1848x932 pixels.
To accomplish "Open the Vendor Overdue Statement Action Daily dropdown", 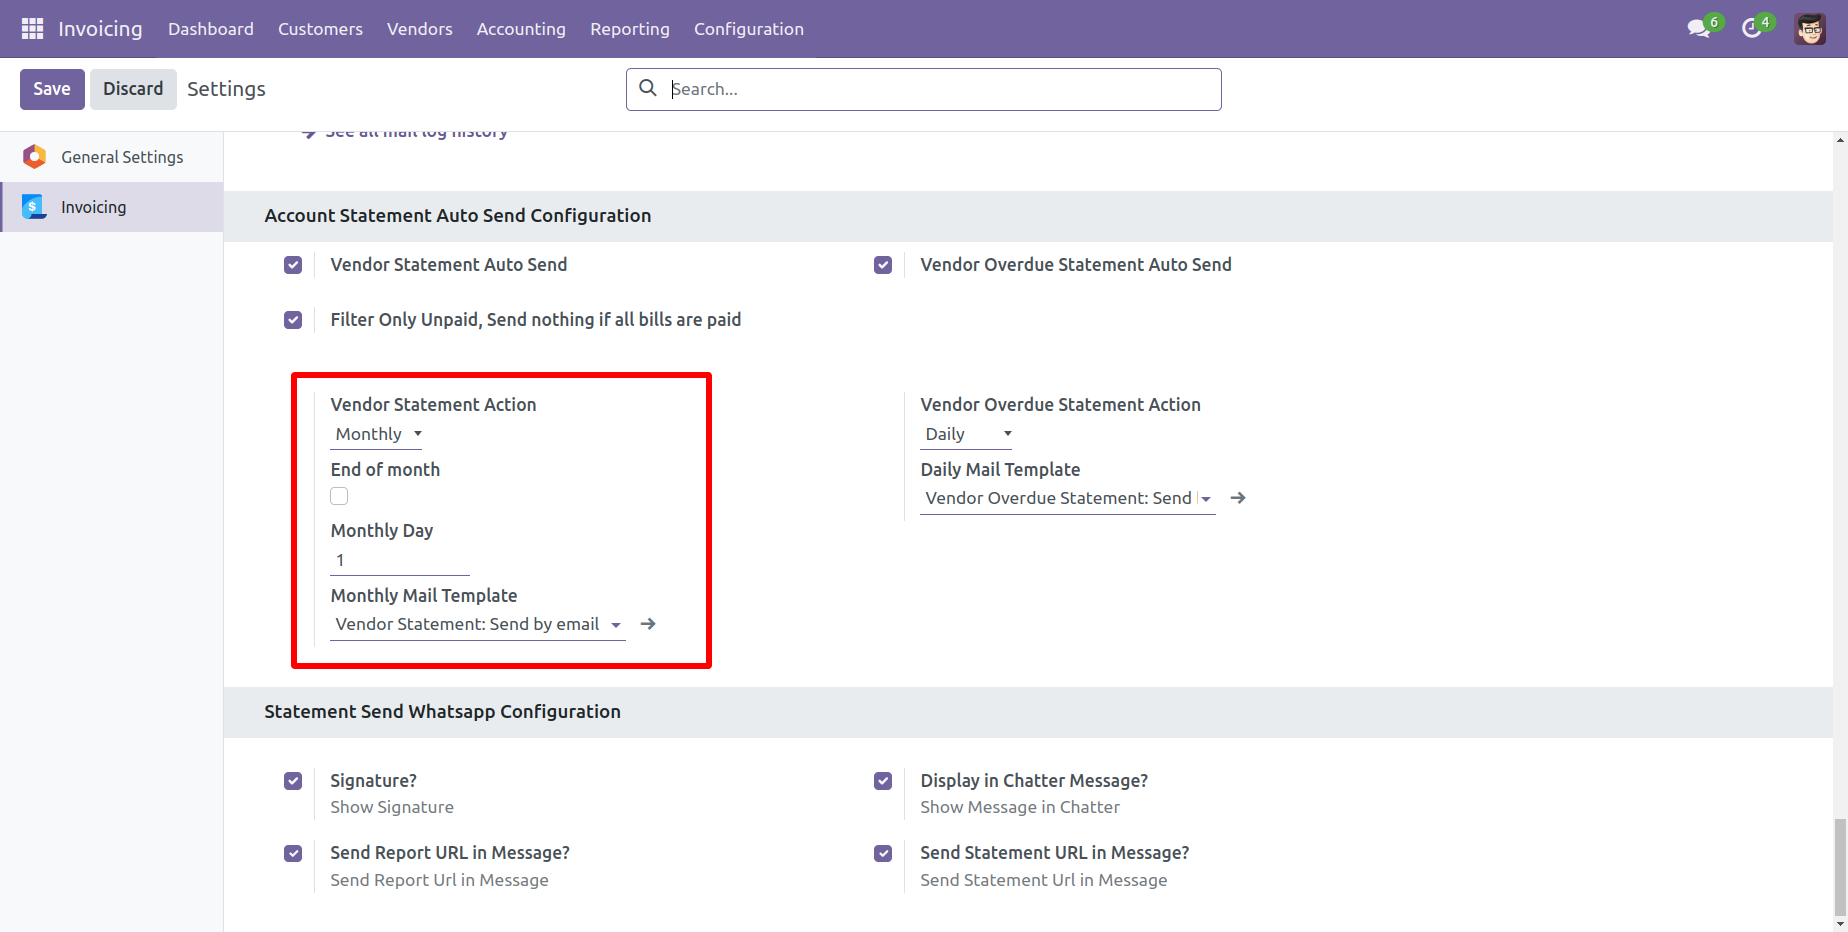I will [x=967, y=434].
